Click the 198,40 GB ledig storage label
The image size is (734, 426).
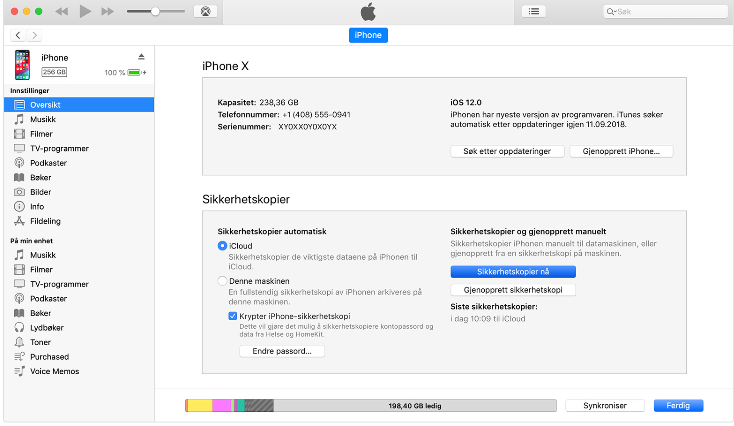click(x=415, y=406)
